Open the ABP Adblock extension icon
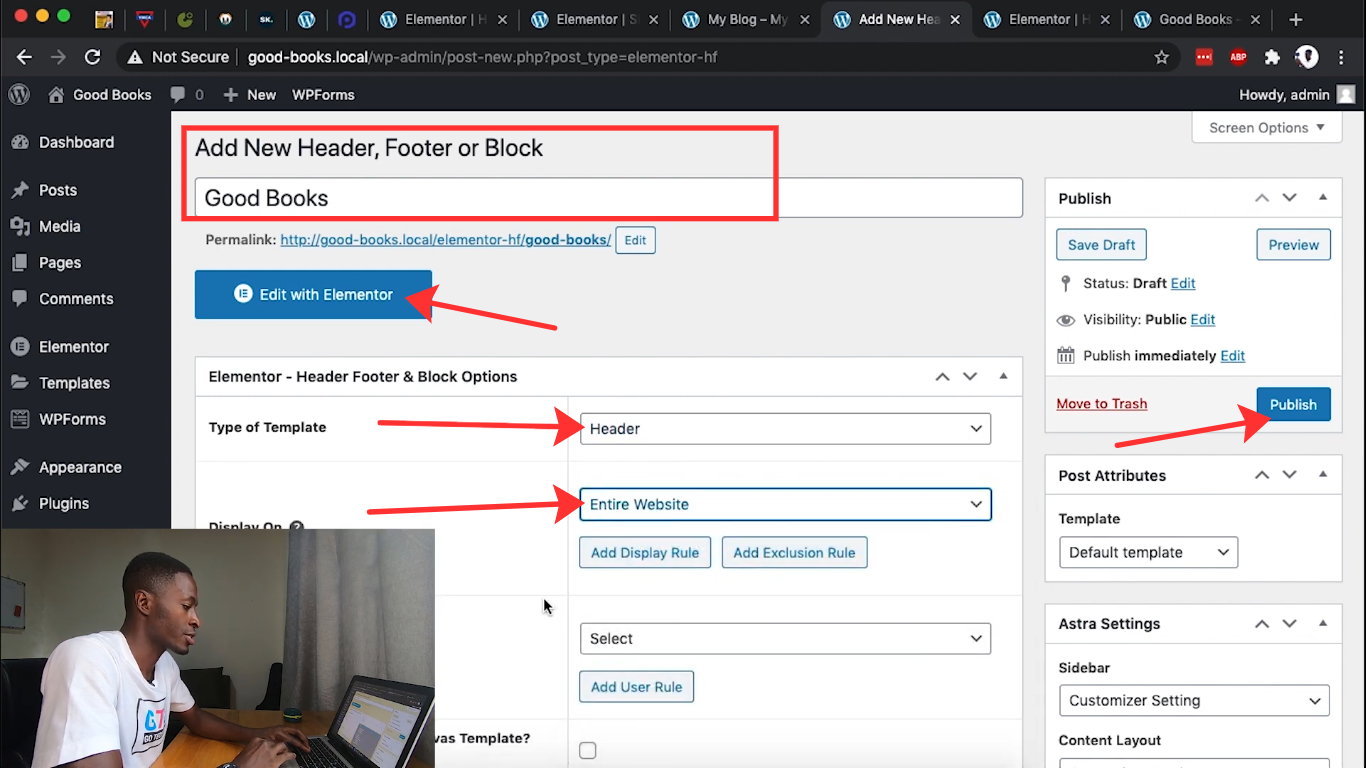Image resolution: width=1366 pixels, height=768 pixels. tap(1238, 57)
